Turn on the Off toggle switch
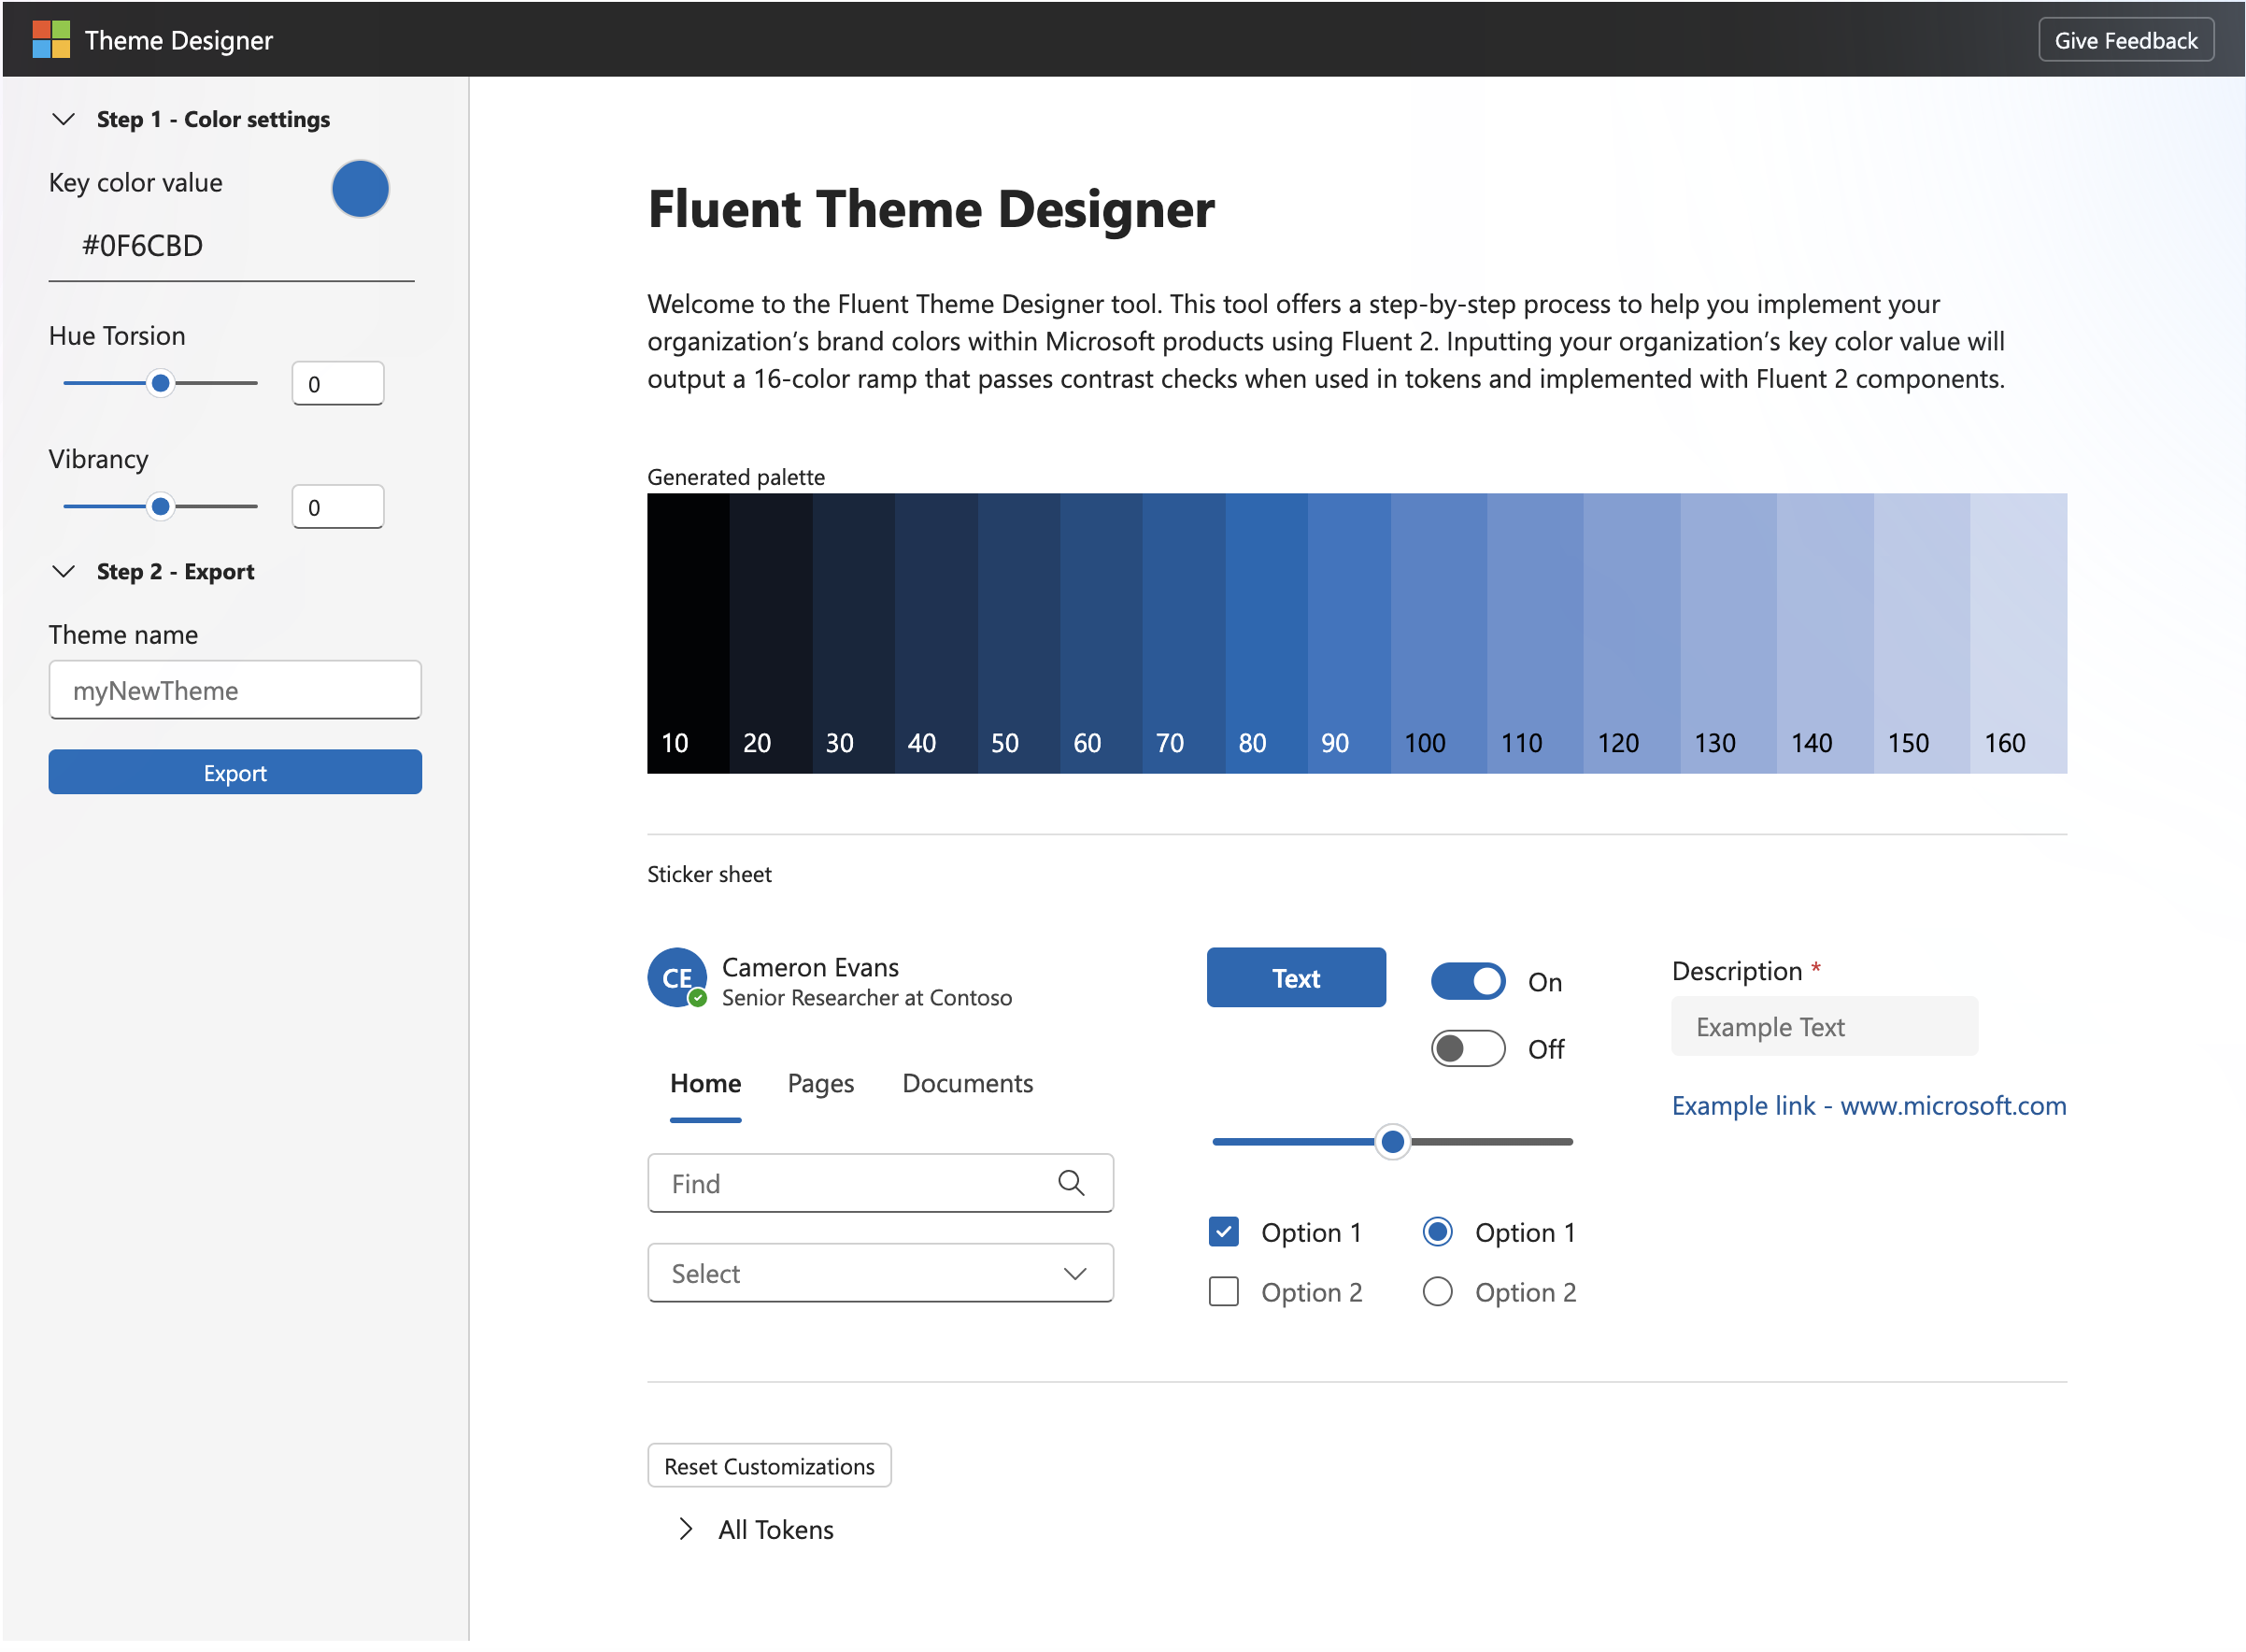2246x1652 pixels. [1467, 1048]
